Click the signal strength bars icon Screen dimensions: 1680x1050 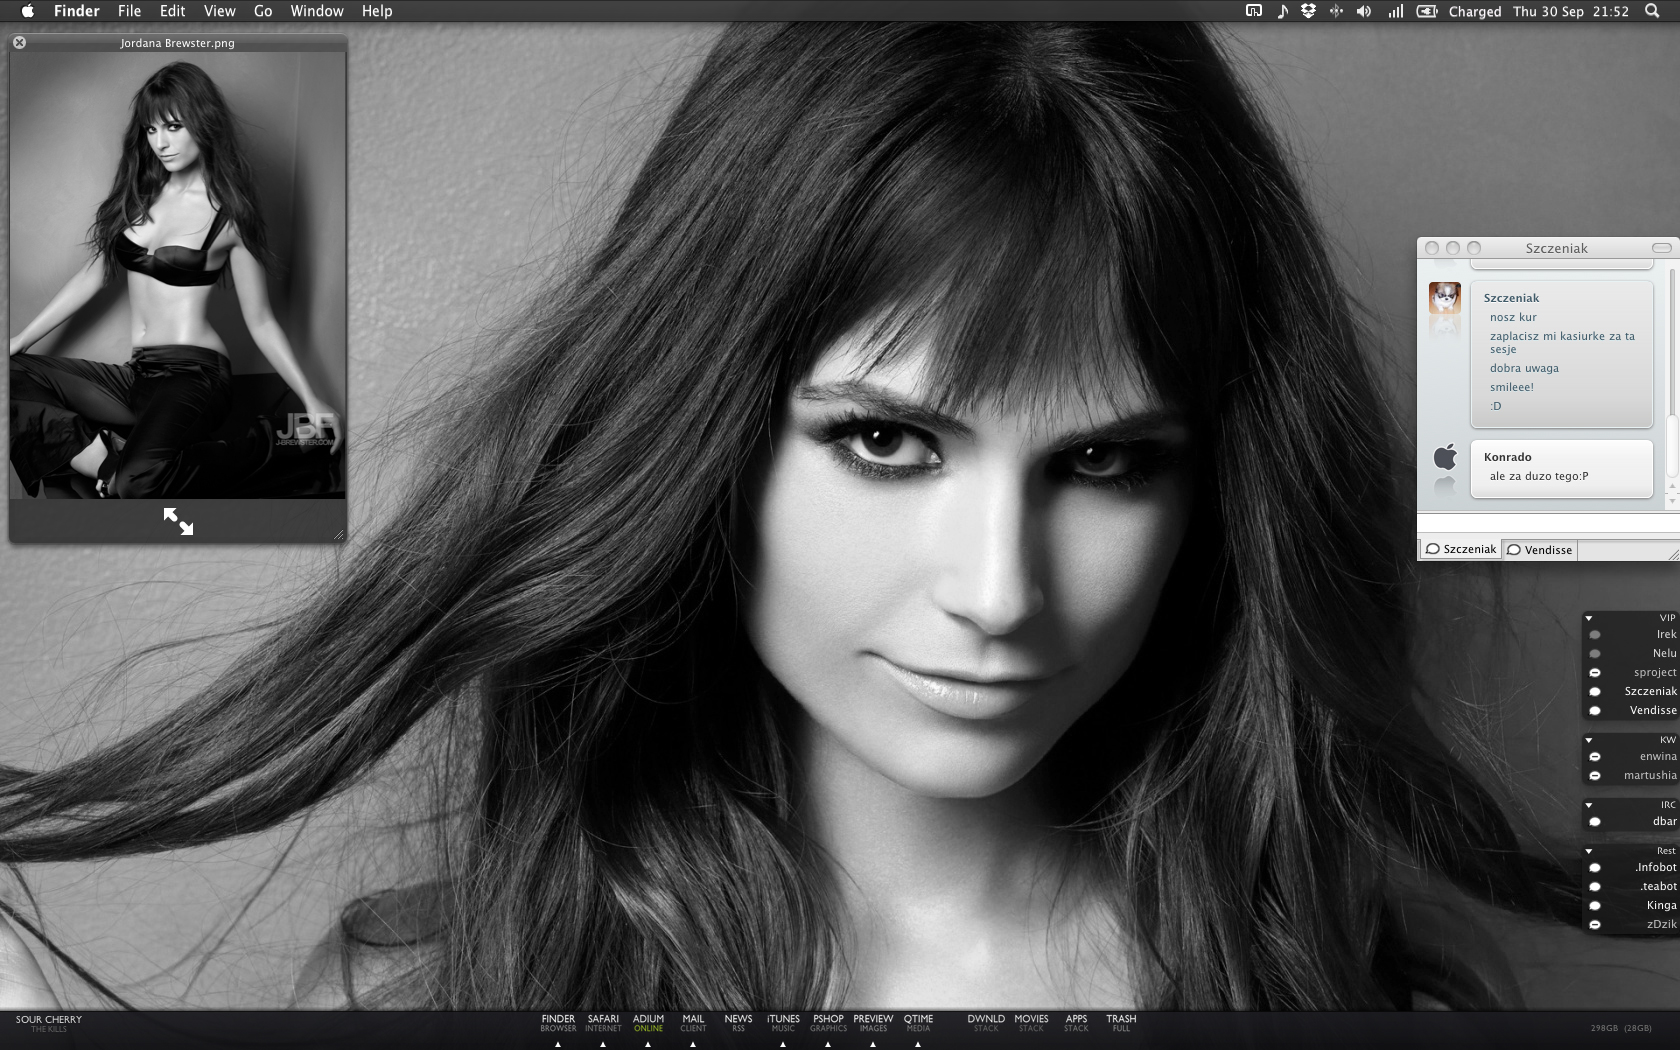[x=1395, y=11]
